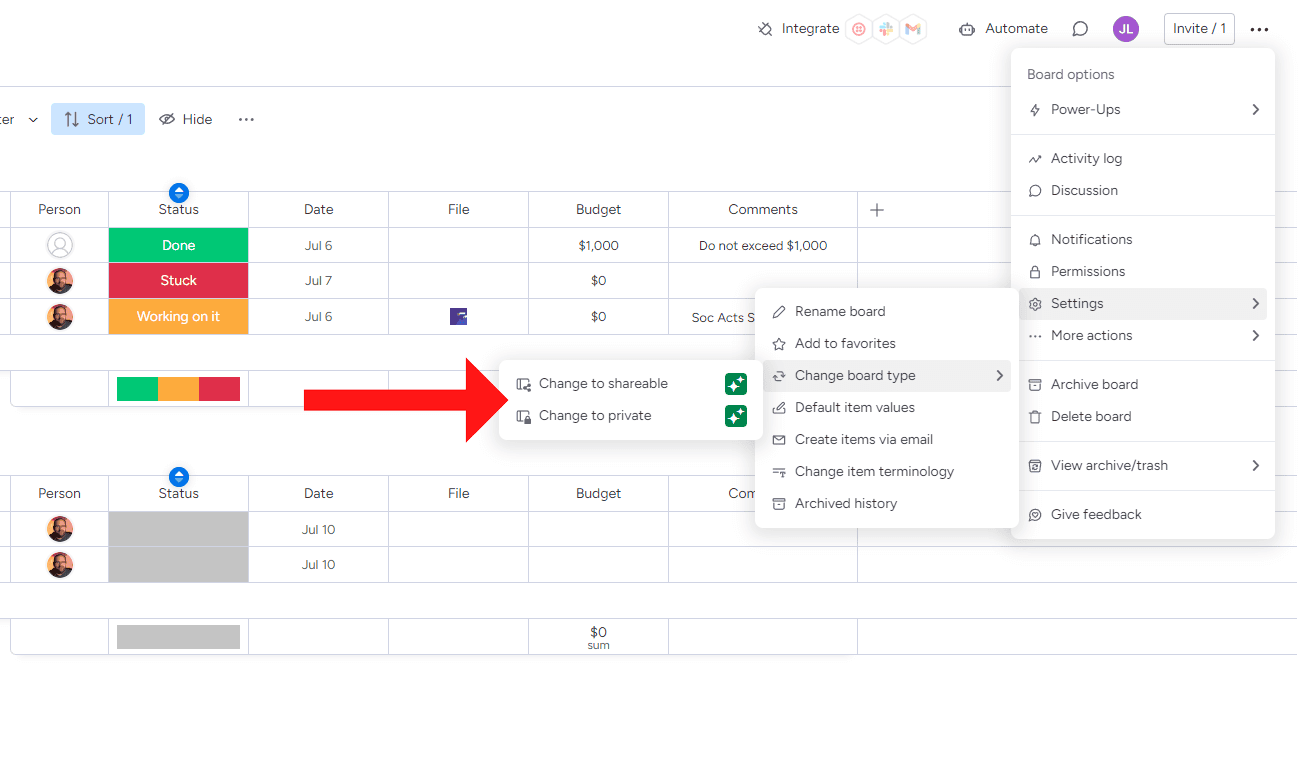1307x784 pixels.
Task: Select Rename board
Action: 887,312
